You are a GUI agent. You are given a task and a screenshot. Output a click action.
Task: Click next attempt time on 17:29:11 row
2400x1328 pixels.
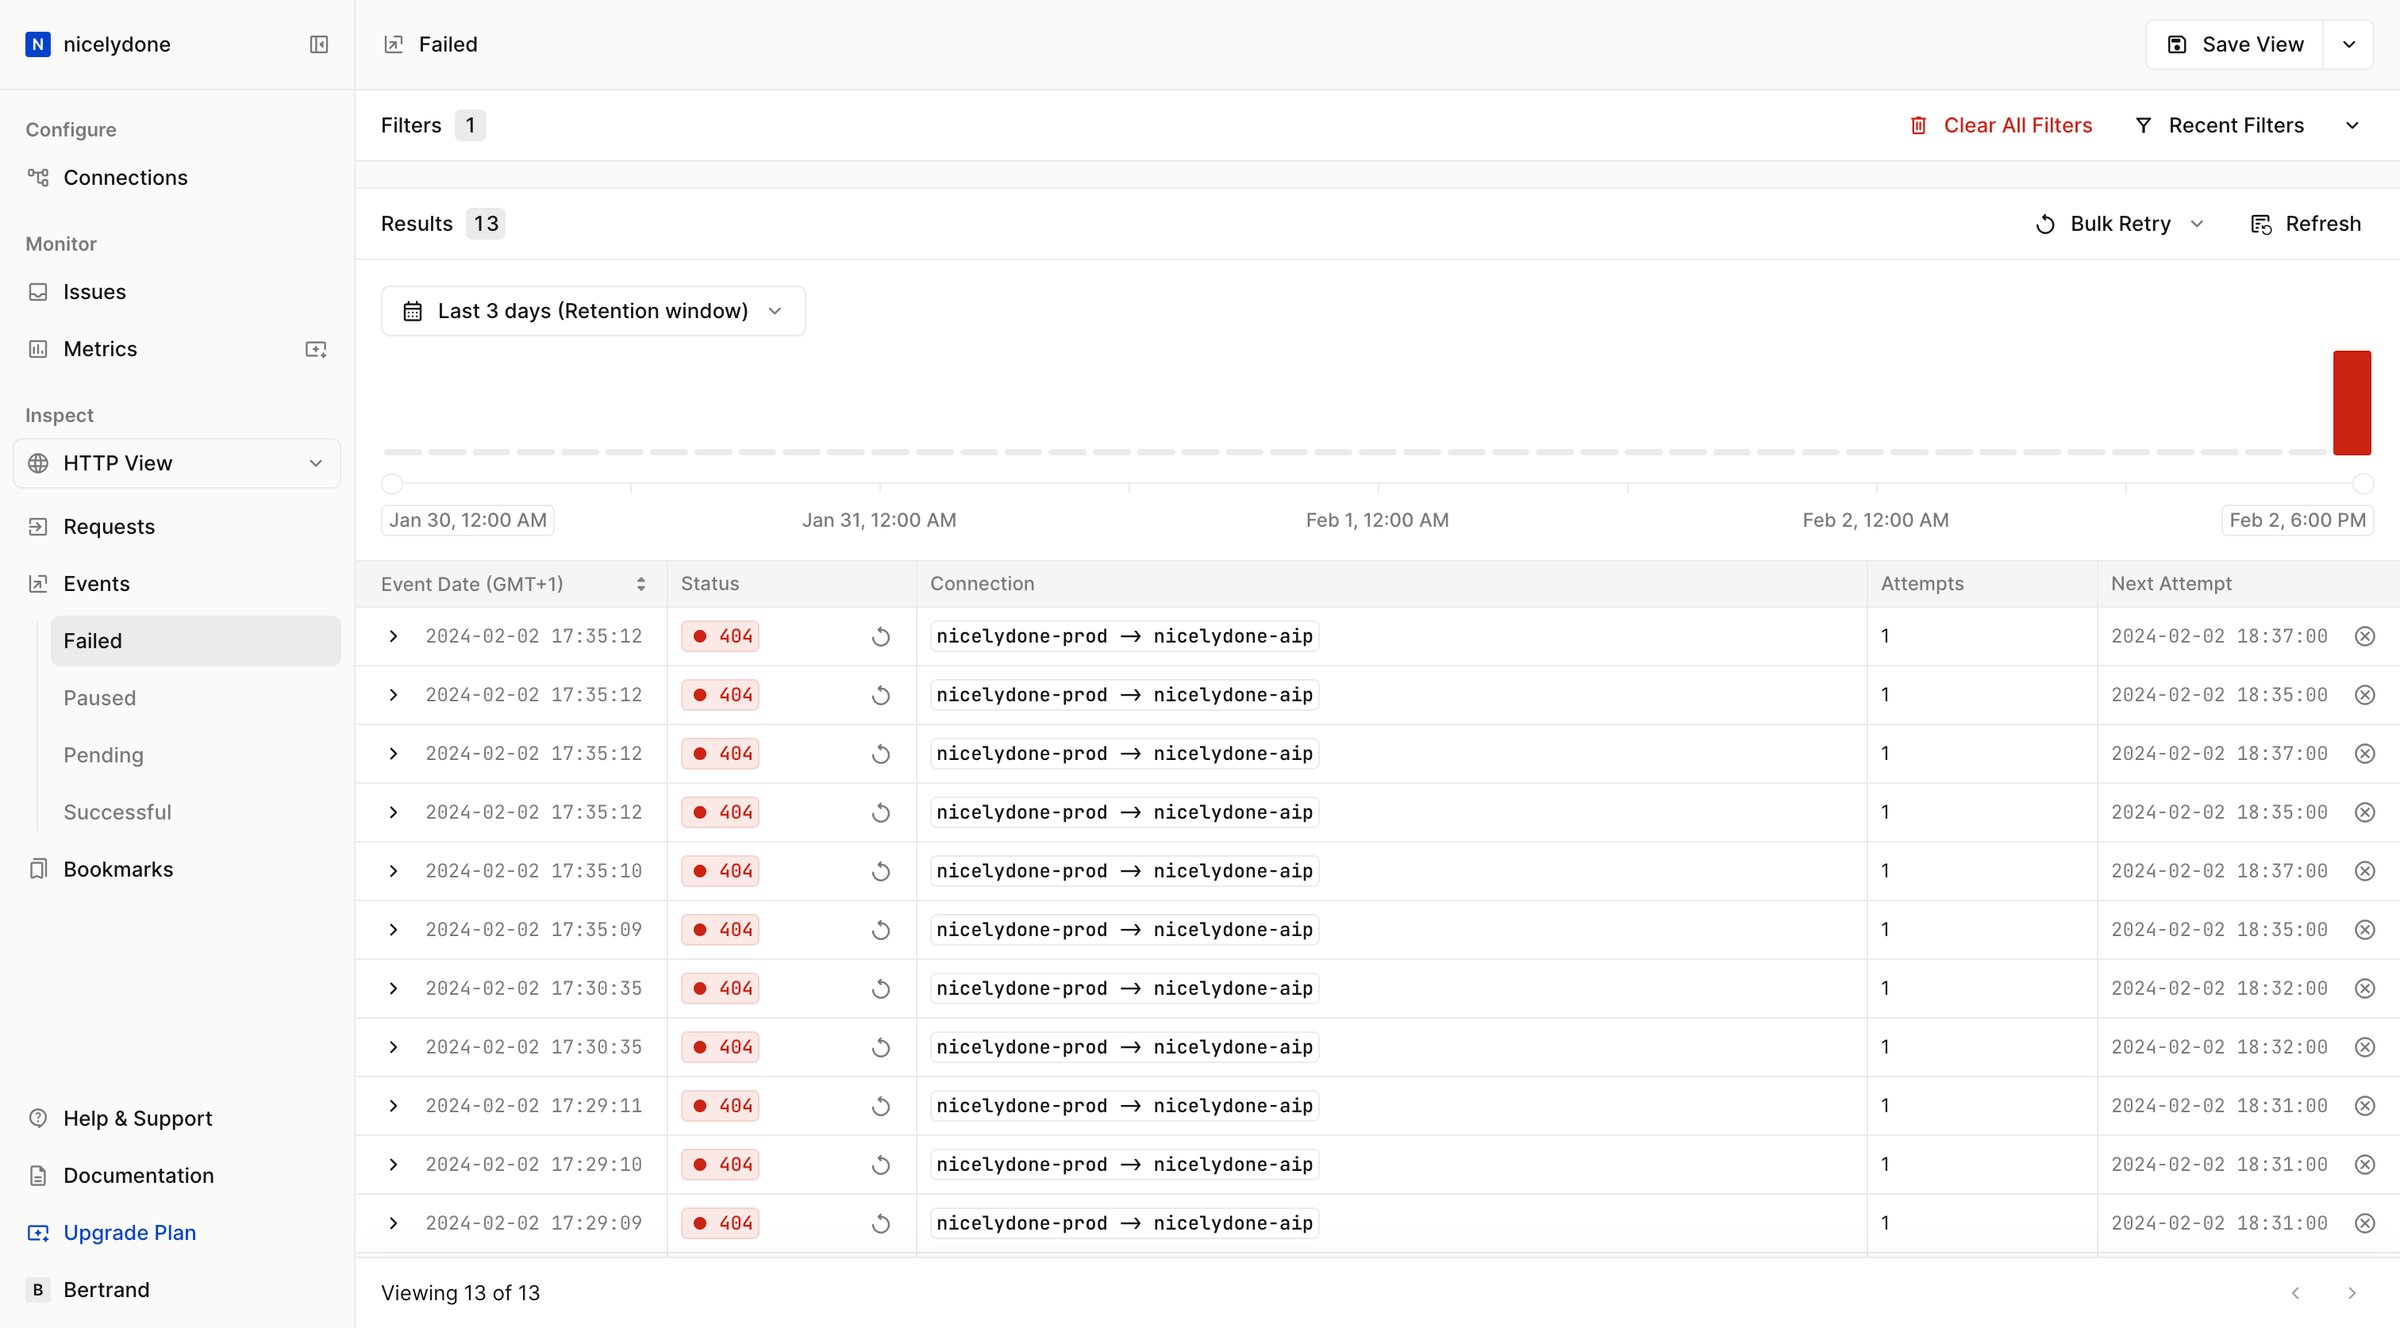tap(2219, 1106)
